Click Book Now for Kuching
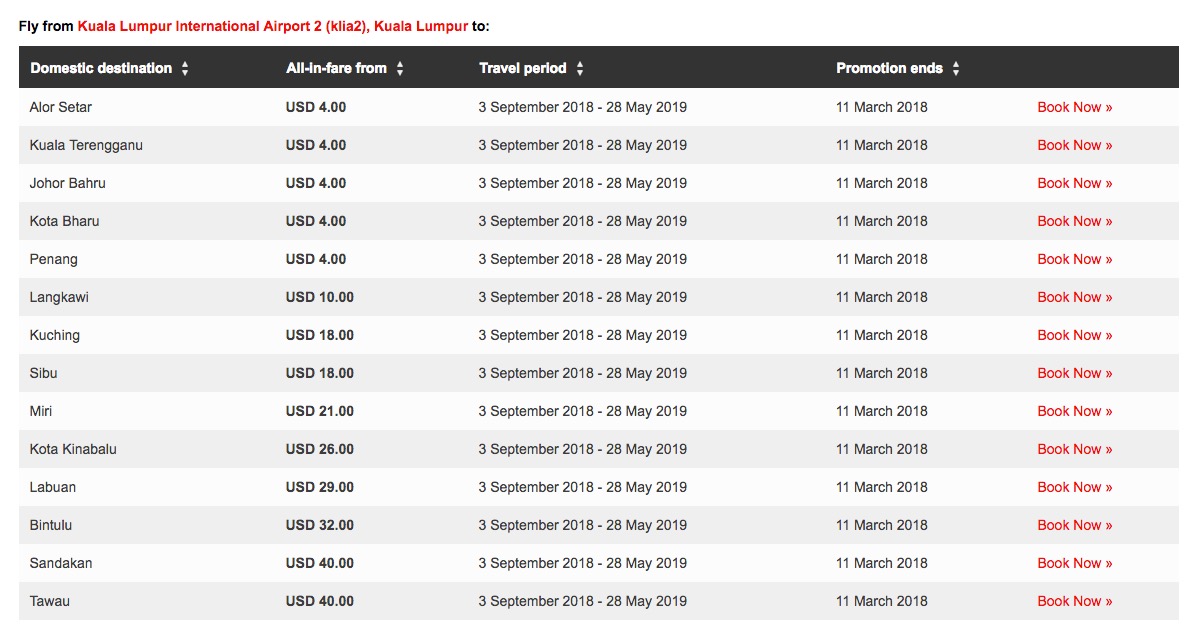Image resolution: width=1193 pixels, height=628 pixels. 1074,336
